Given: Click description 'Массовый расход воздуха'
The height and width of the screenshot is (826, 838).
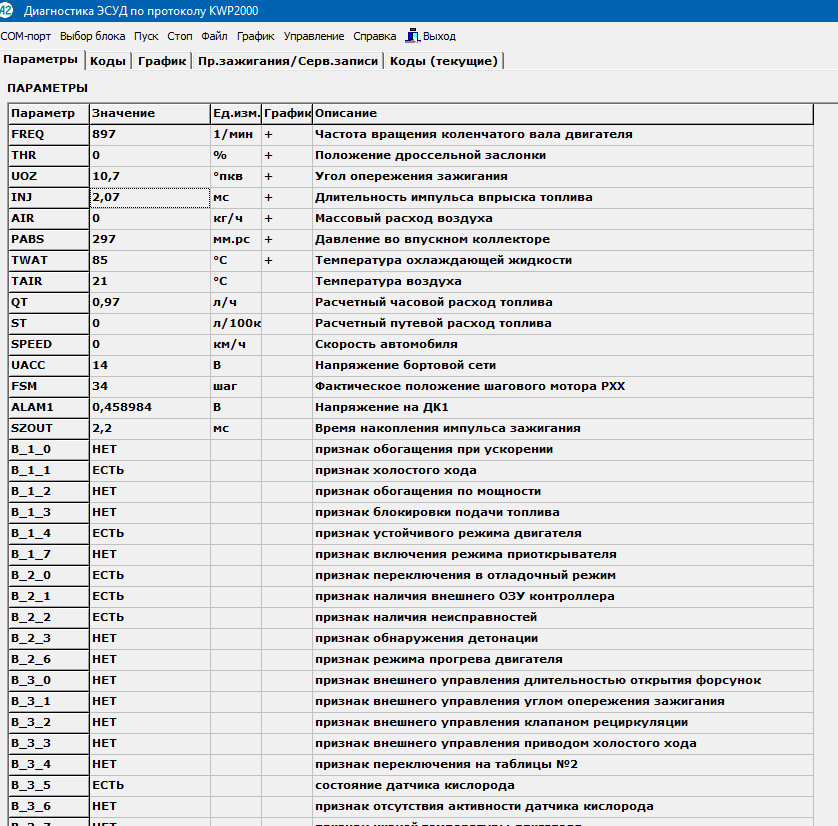Looking at the screenshot, I should 404,219.
